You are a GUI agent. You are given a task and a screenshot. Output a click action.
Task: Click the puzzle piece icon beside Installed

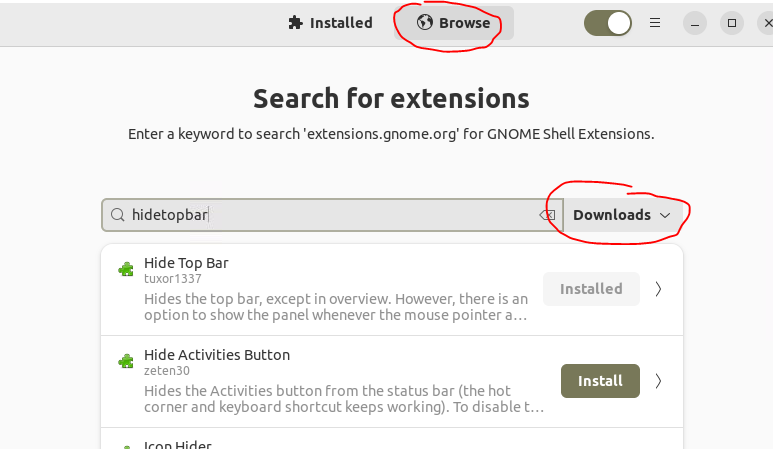click(294, 23)
